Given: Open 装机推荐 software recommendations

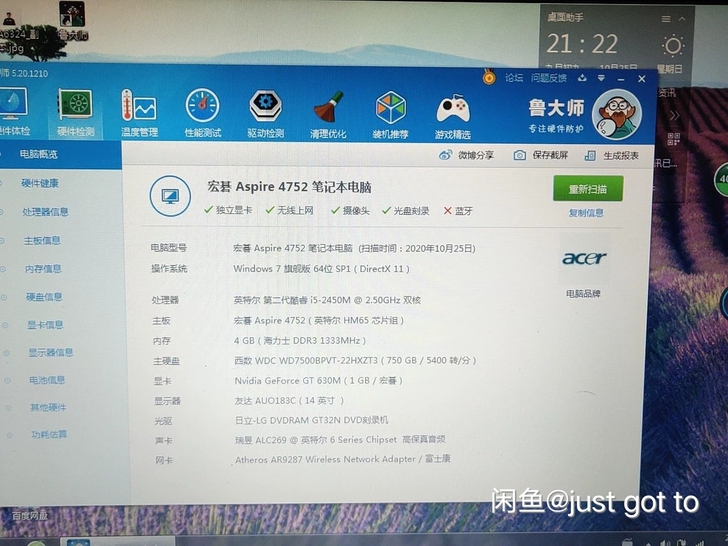Looking at the screenshot, I should point(390,116).
